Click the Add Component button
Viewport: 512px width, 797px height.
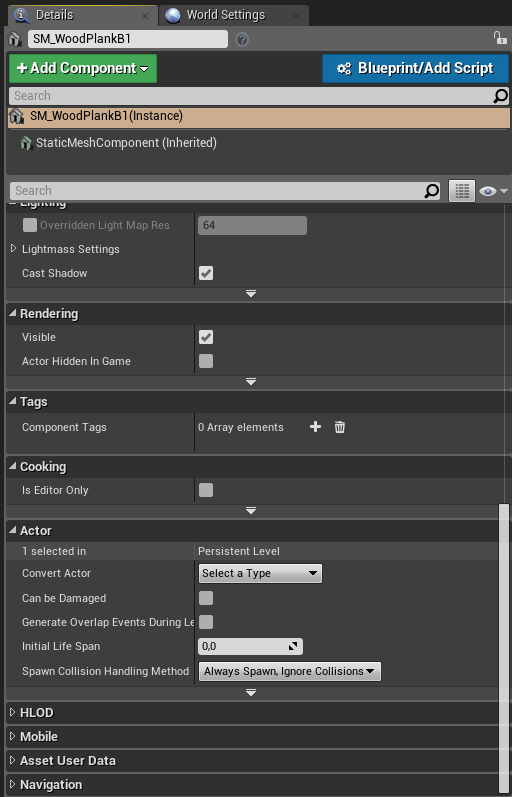pyautogui.click(x=83, y=69)
